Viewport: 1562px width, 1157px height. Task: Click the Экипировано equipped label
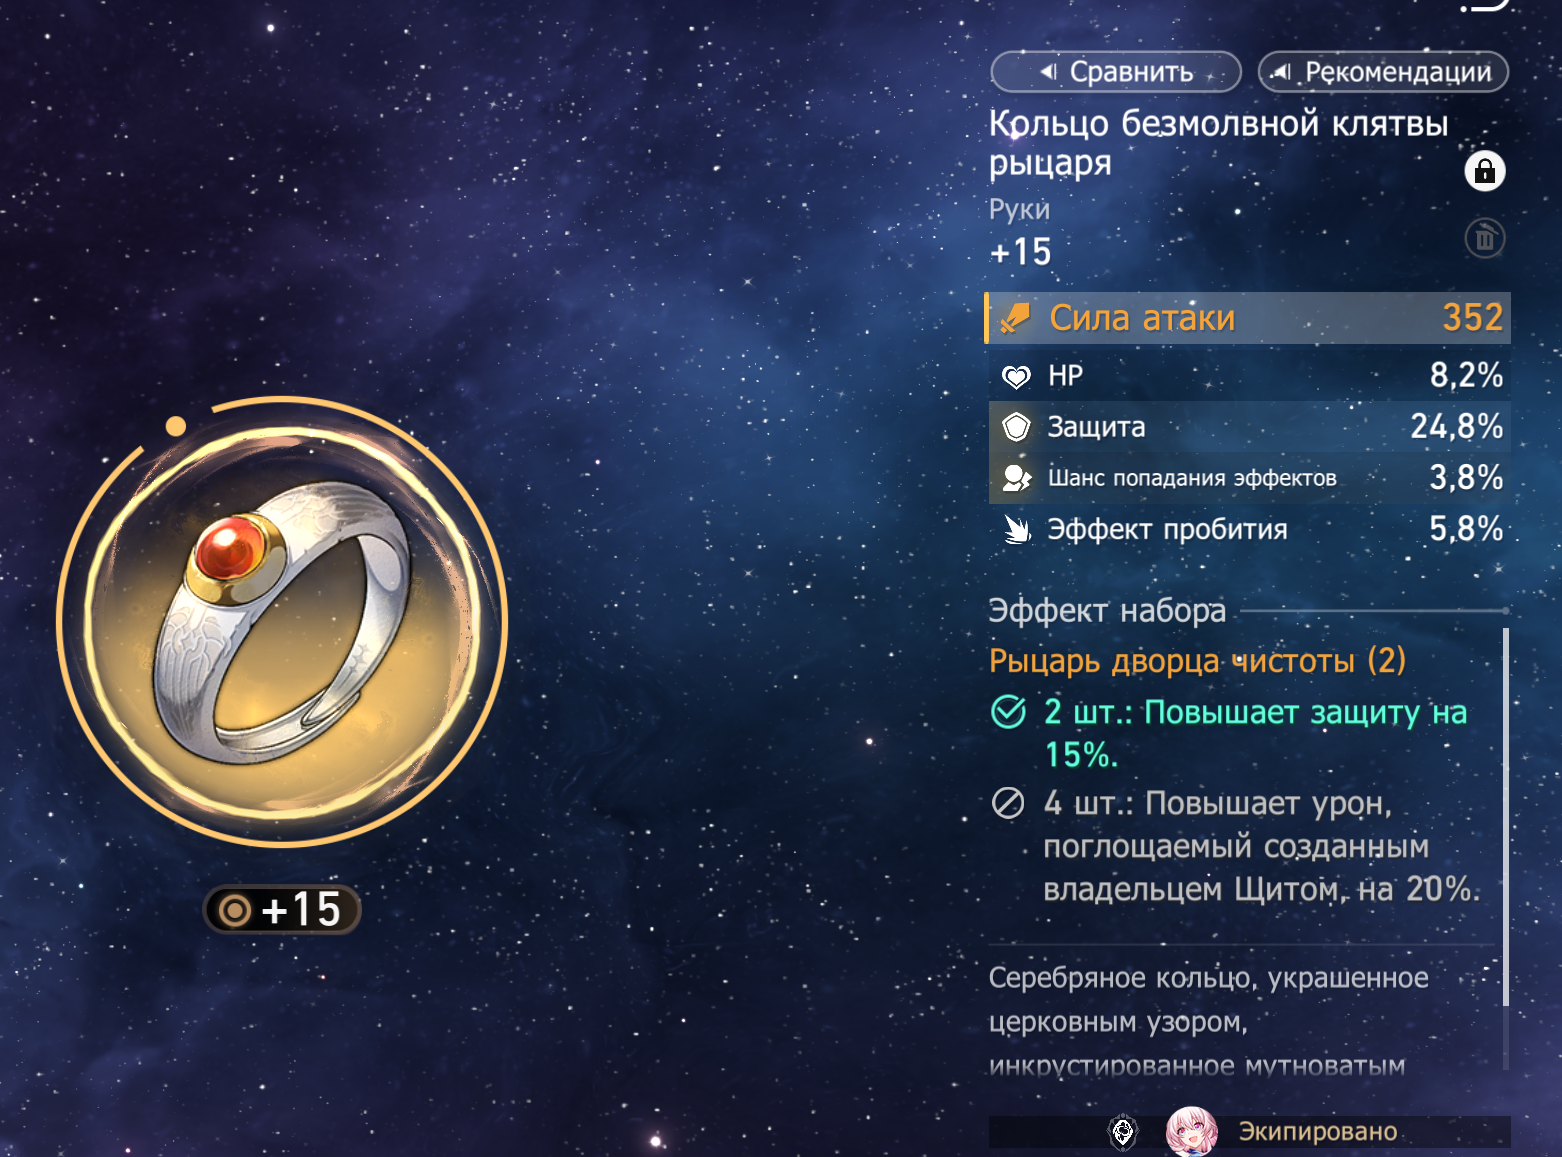[1318, 1131]
